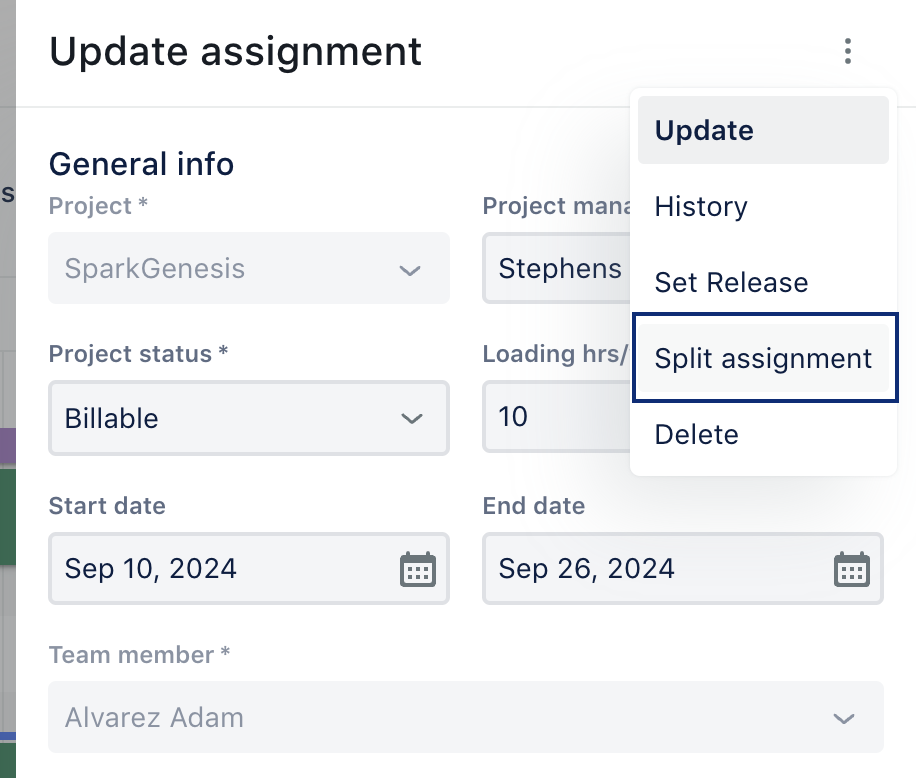
Task: Click the Start date field Sep 10, 2024
Action: 249,568
